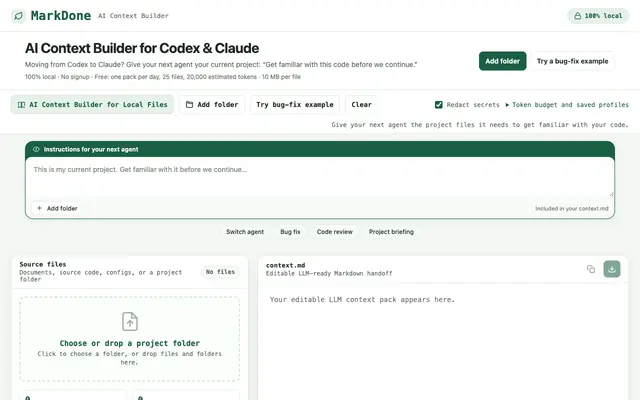
Task: Click the 'context.md' panel title
Action: pos(285,265)
